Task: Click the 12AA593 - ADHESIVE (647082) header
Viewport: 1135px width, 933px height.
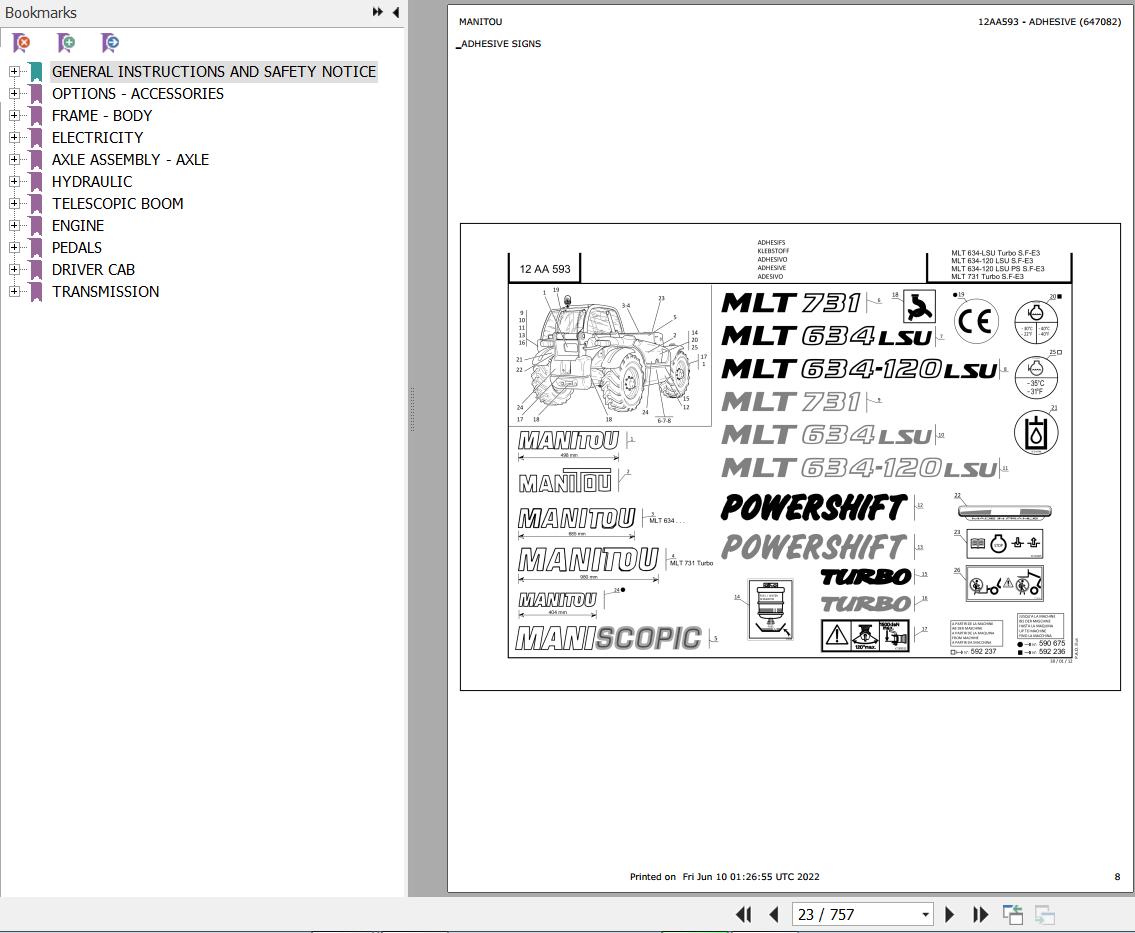Action: (x=1049, y=22)
